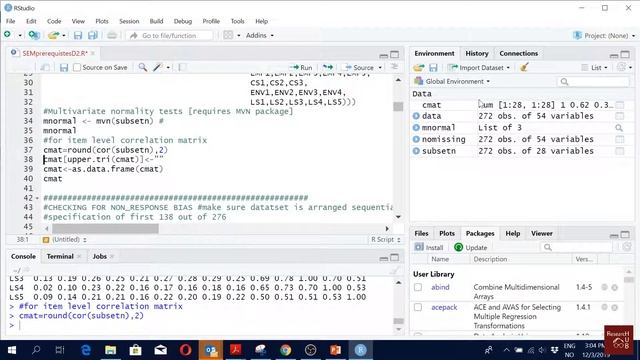Open the acepack package link
This screenshot has width=640, height=360.
444,307
